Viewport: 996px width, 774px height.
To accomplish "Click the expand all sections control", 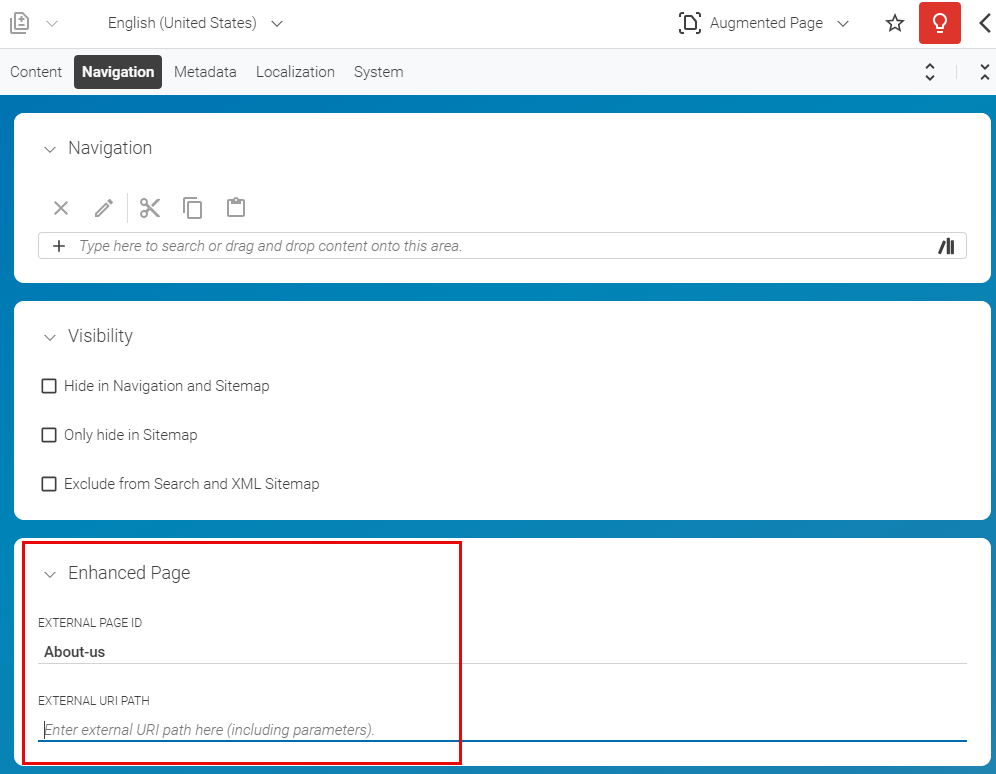I will (x=929, y=71).
